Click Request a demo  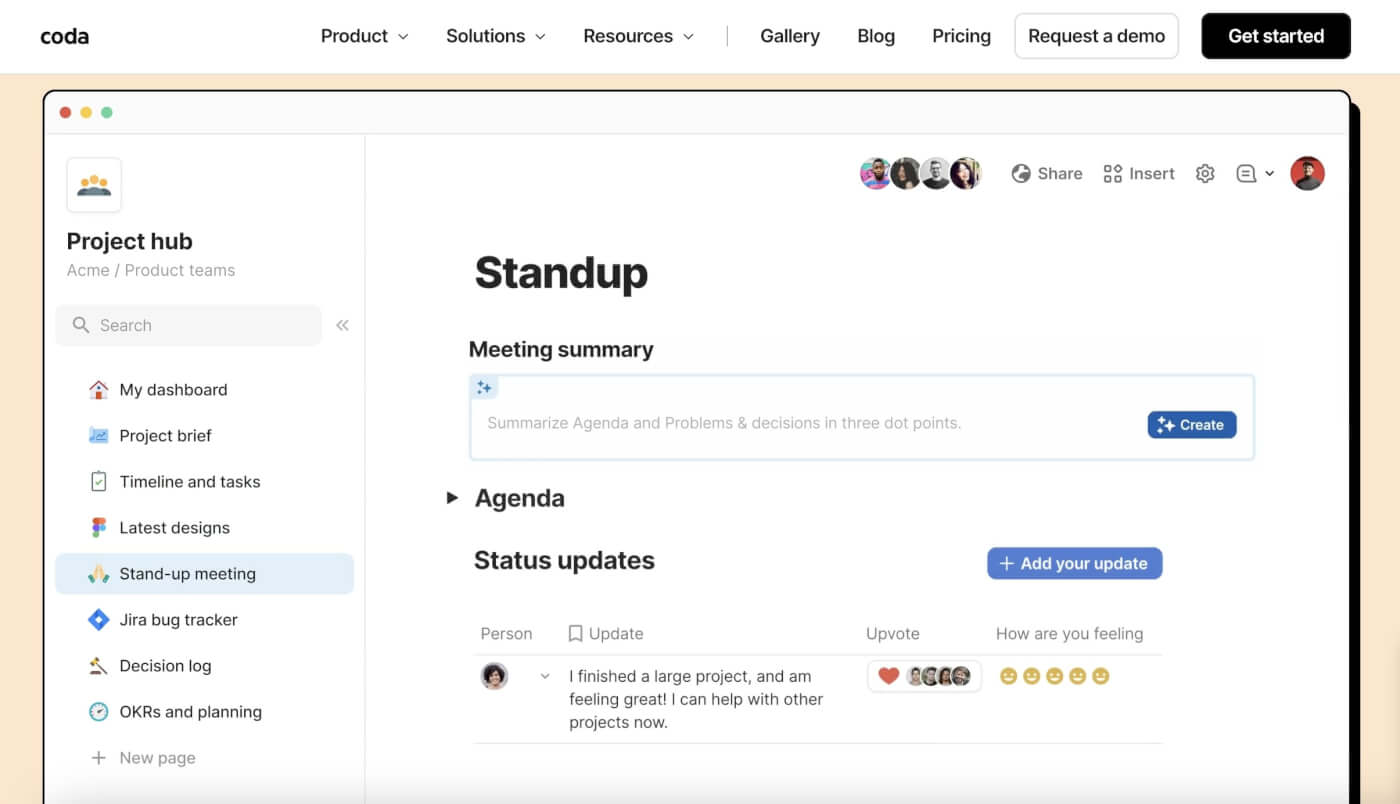1096,36
